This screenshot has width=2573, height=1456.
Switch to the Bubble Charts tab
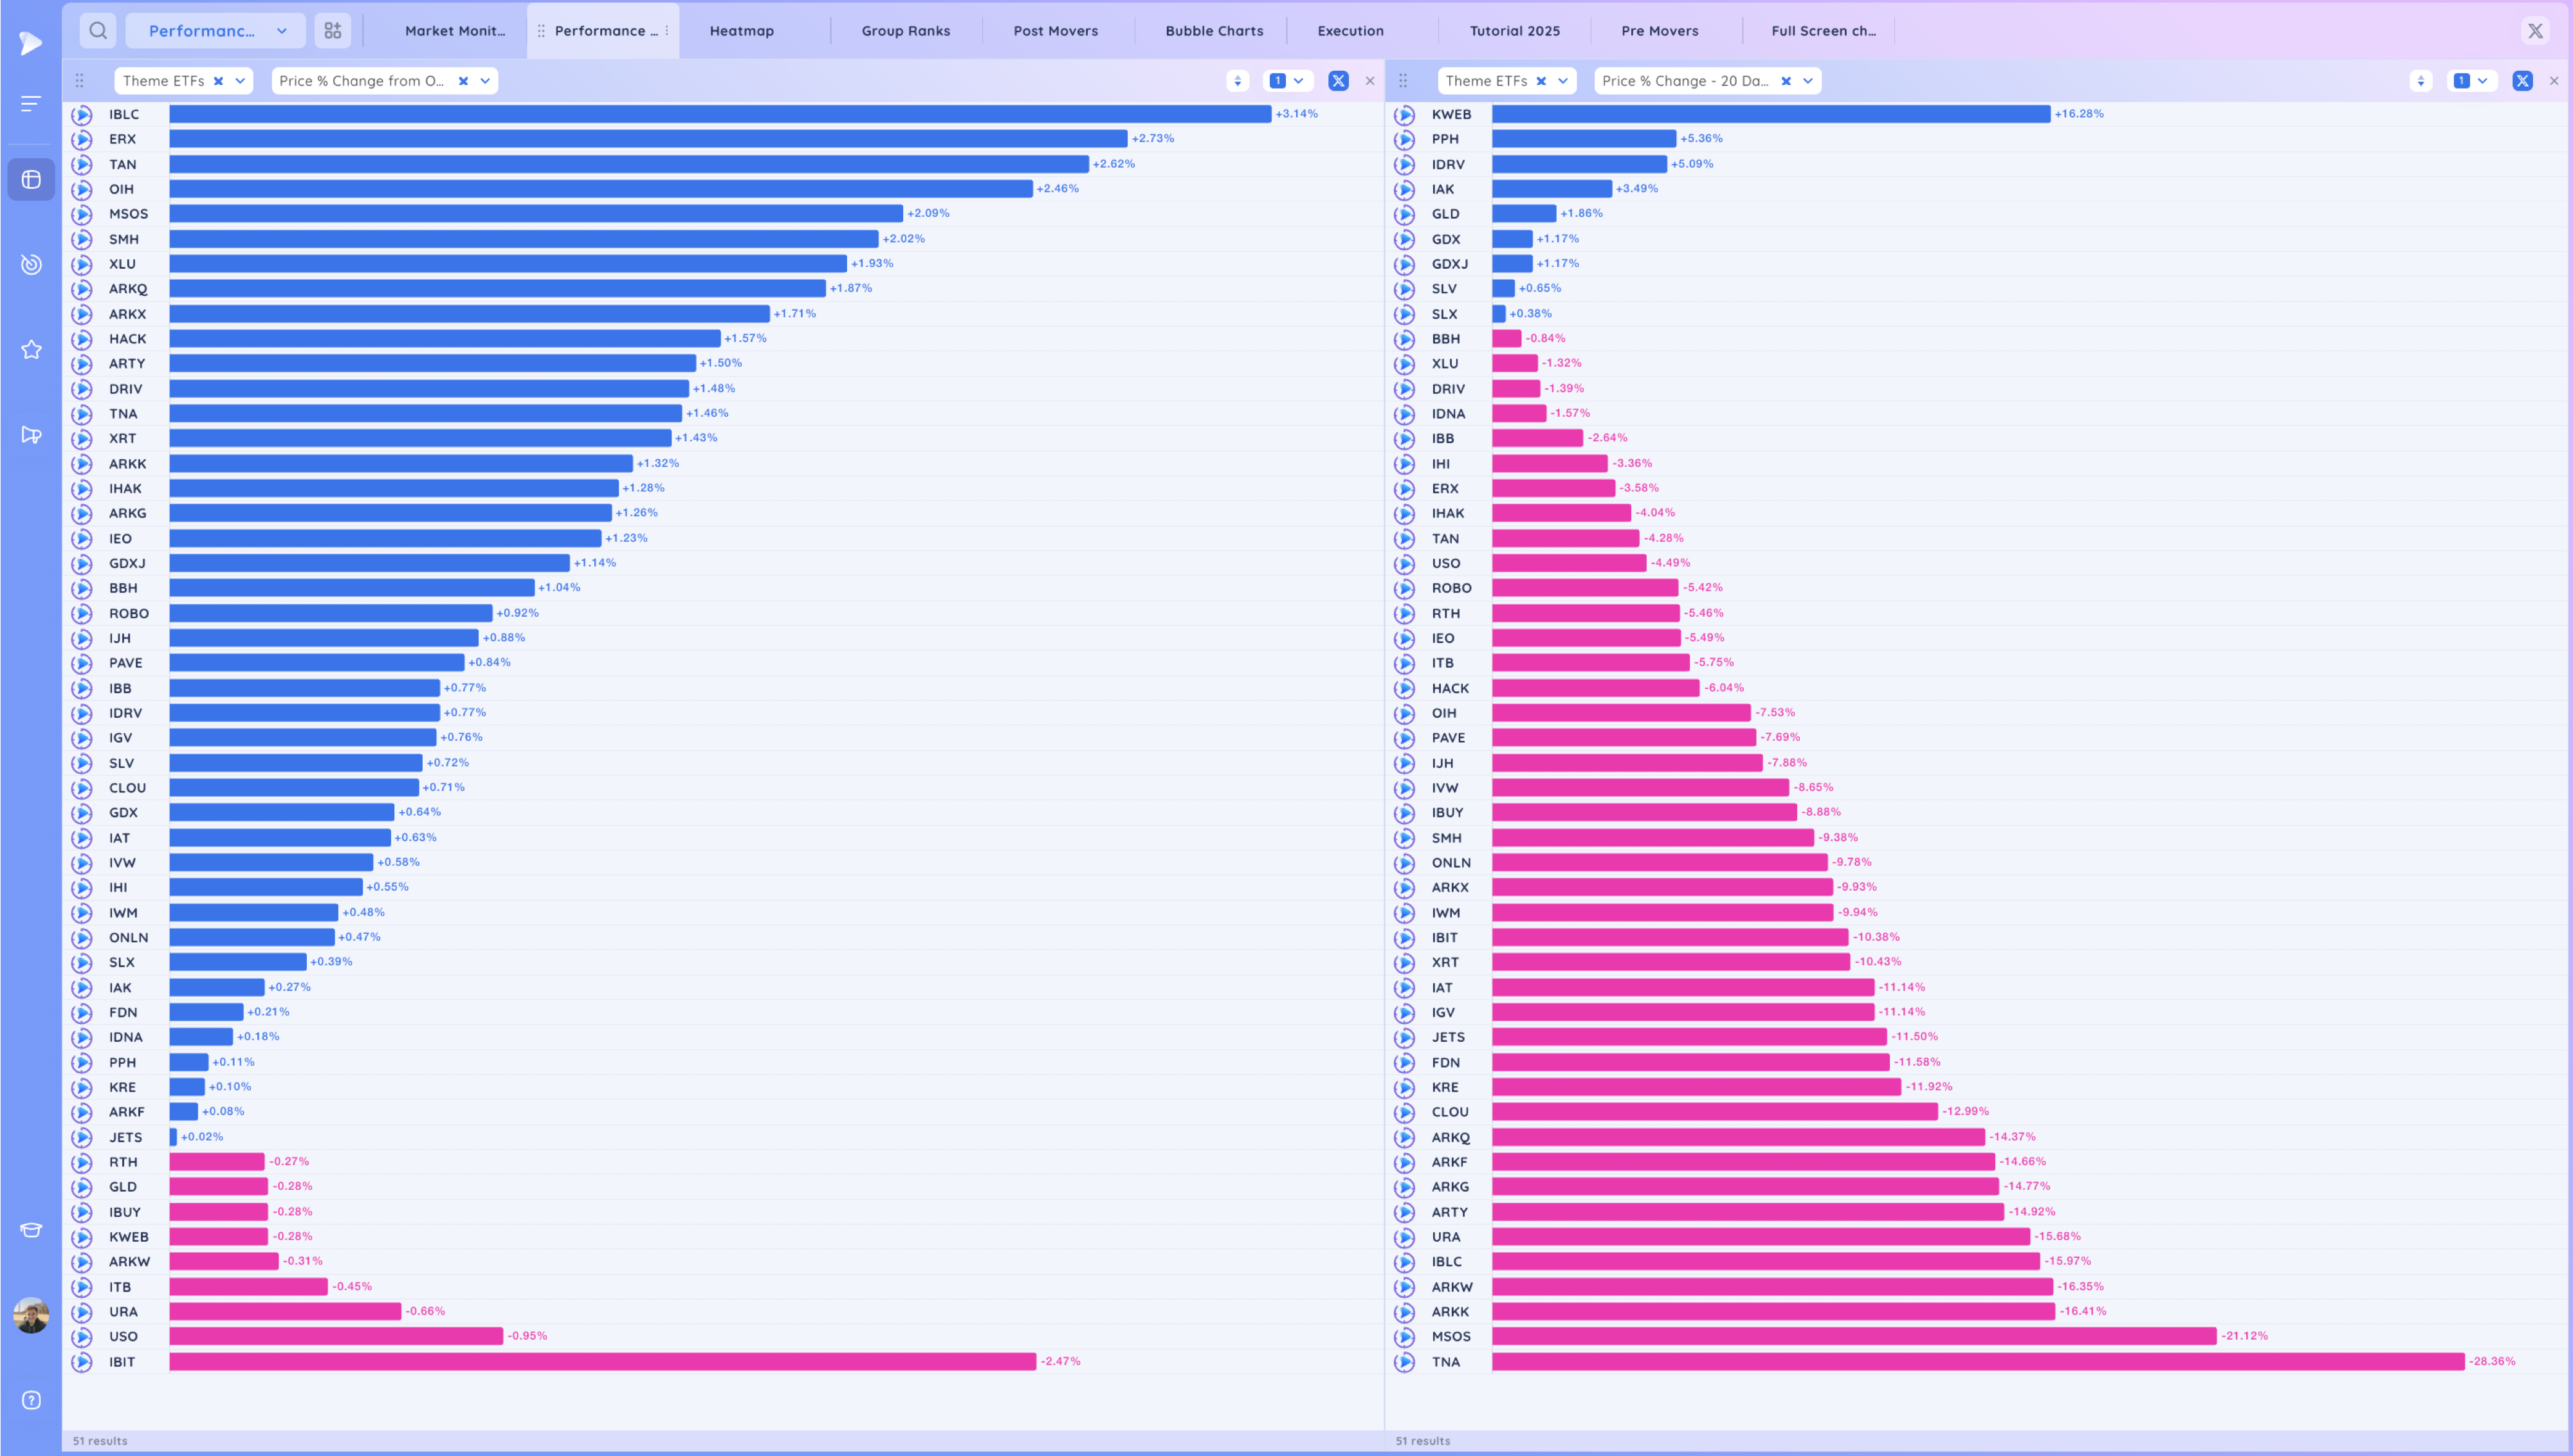(1214, 31)
